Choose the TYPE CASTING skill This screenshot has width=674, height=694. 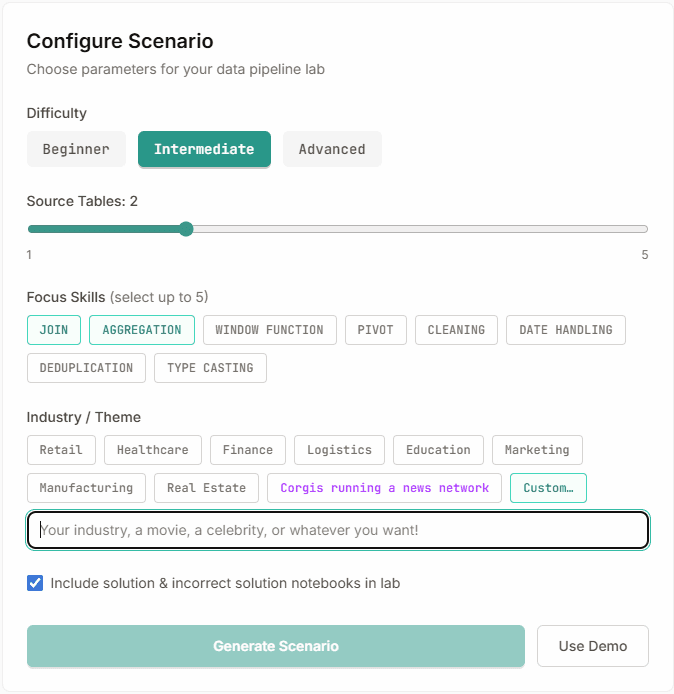(210, 368)
